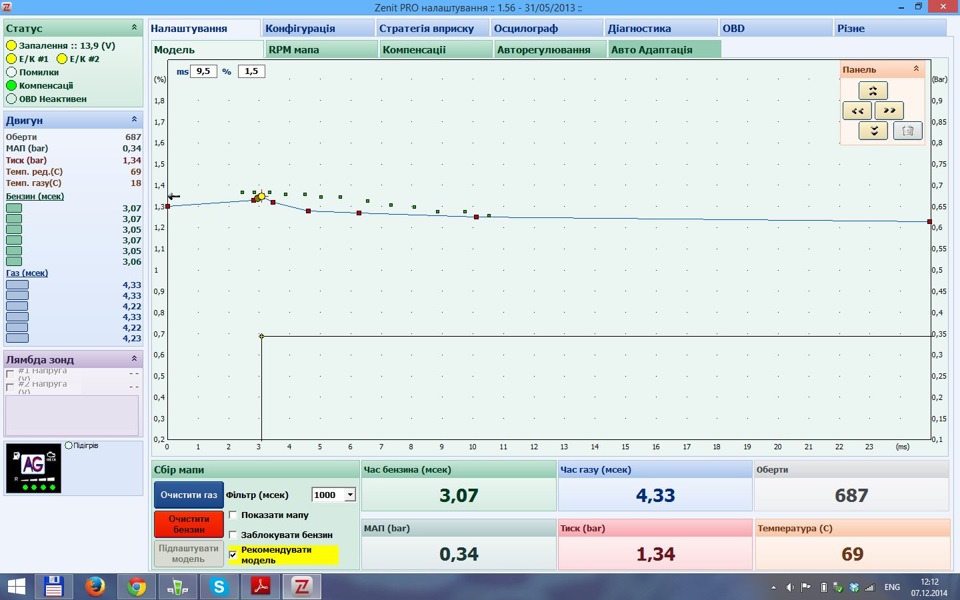Collapse the Статус panel
Viewport: 960px width, 600px height.
pos(134,28)
